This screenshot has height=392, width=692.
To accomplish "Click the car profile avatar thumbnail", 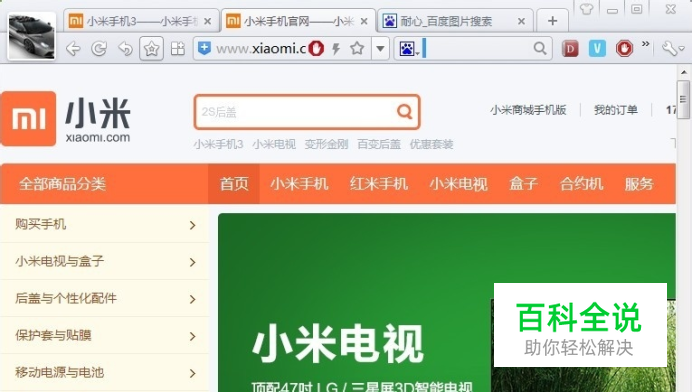I will [x=31, y=37].
